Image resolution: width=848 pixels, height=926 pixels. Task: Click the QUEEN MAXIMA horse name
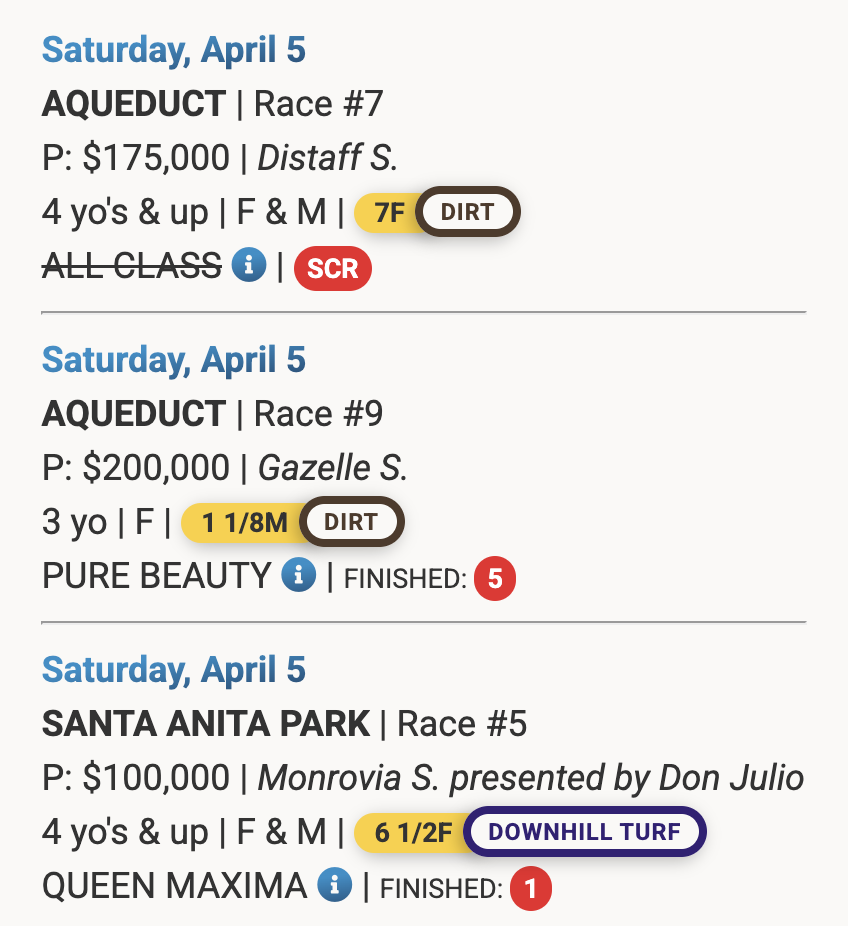[174, 886]
